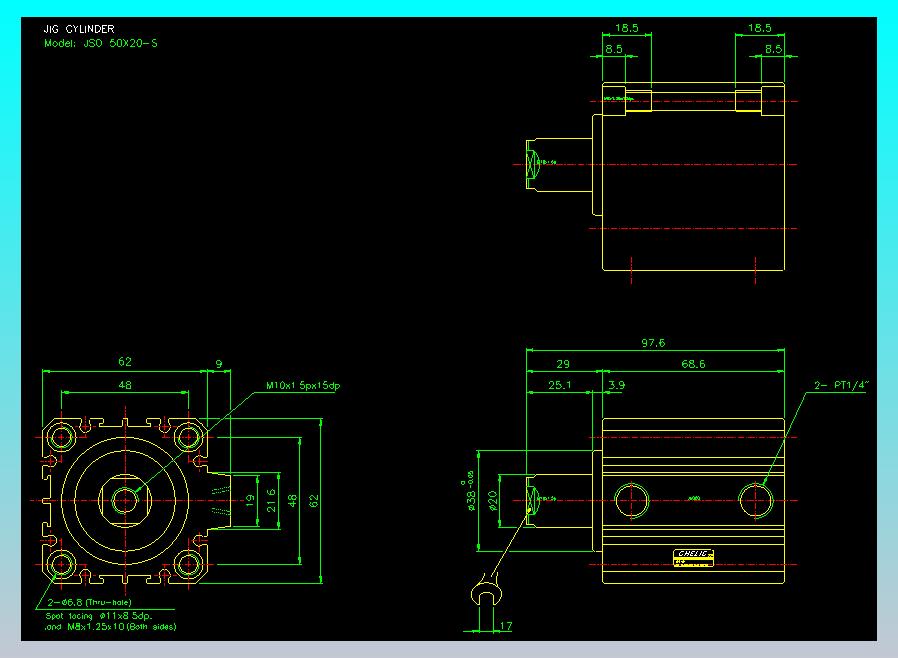
Task: Select the "and M8x1.25x10(Both sides)" note
Action: tap(111, 627)
